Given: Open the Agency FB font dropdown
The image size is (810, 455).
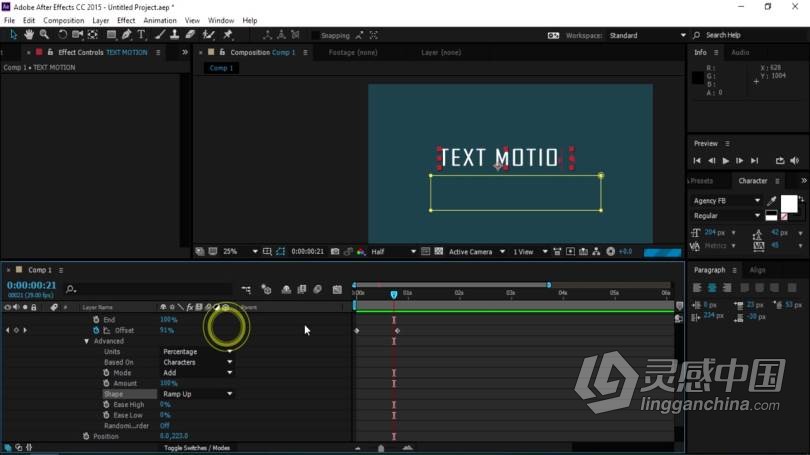Looking at the screenshot, I should 726,201.
